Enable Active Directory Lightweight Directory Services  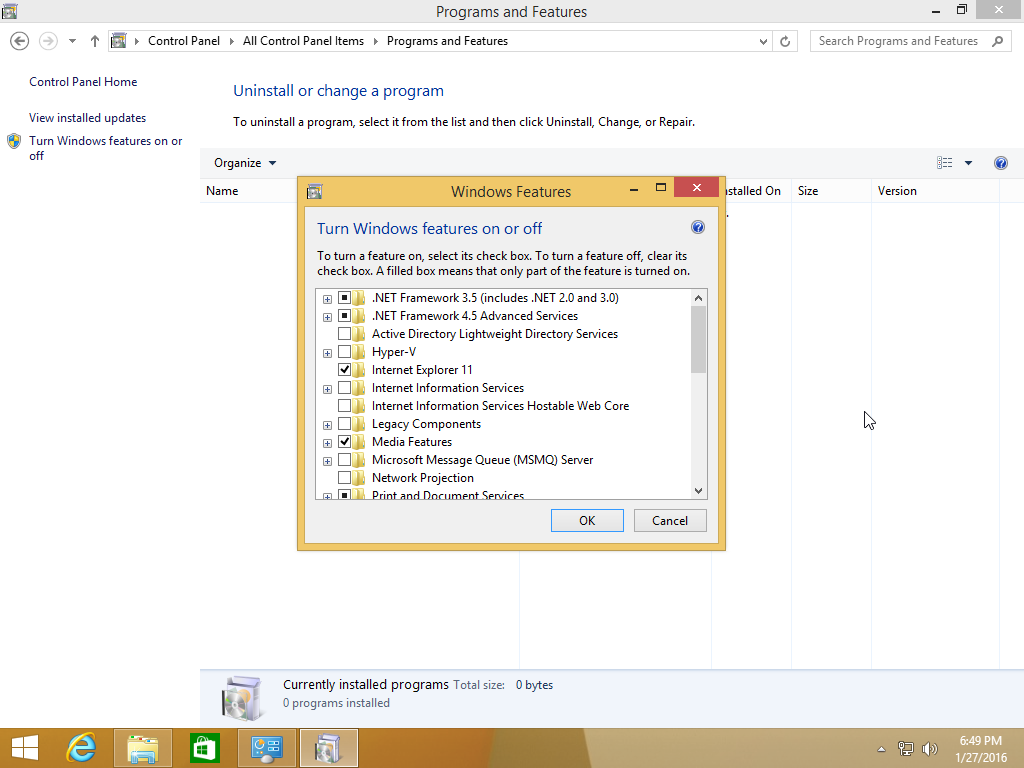(x=344, y=334)
